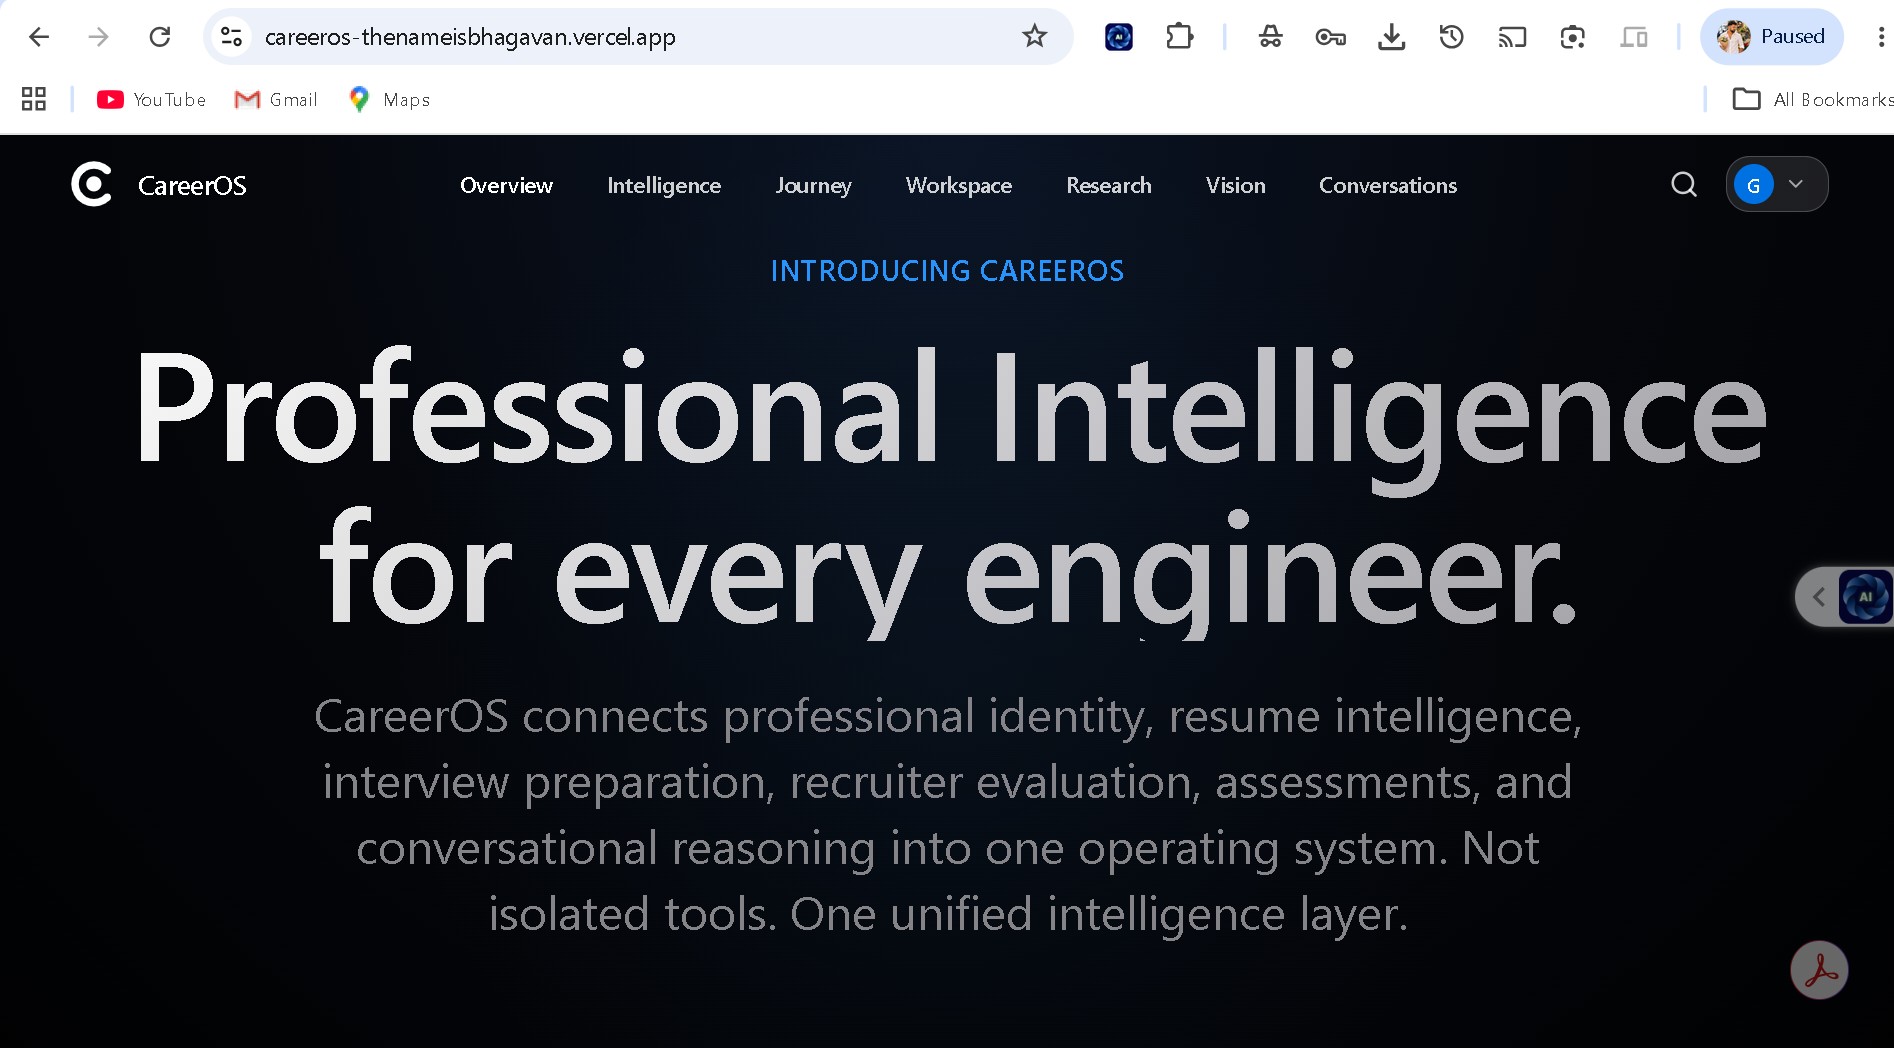Open the YouTube bookmark
Screen dimensions: 1894x1048
[x=151, y=99]
